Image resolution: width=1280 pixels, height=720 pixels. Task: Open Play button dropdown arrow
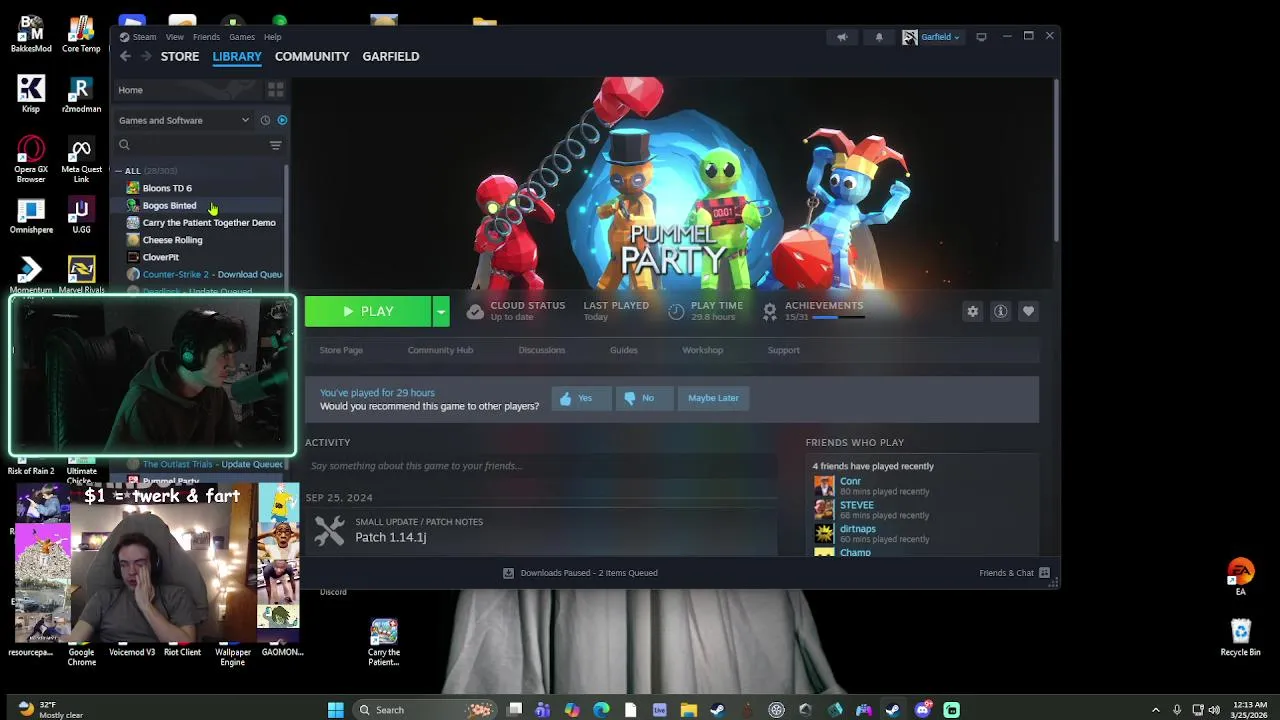440,312
